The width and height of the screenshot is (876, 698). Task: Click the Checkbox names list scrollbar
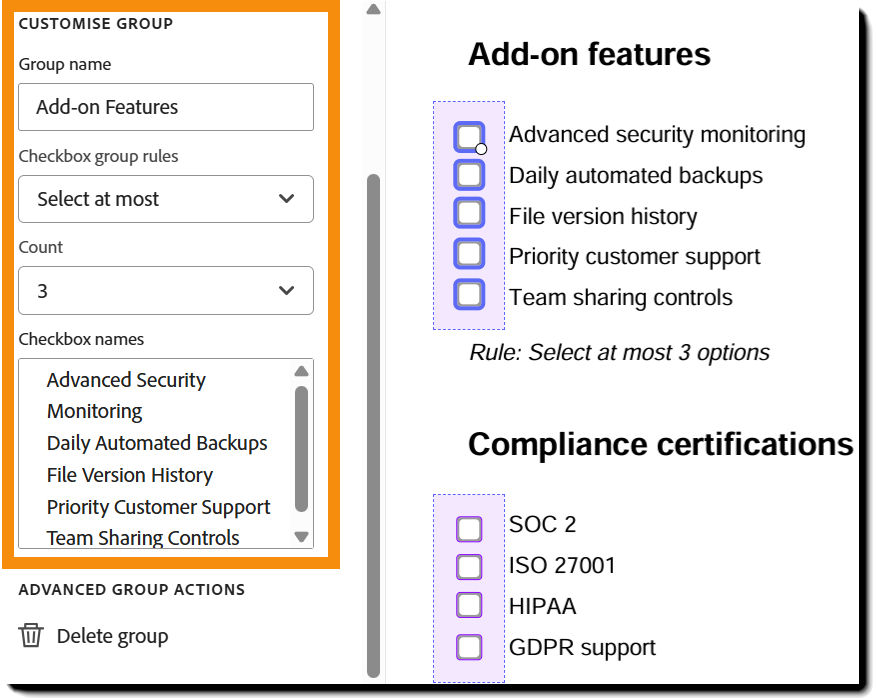click(x=301, y=445)
